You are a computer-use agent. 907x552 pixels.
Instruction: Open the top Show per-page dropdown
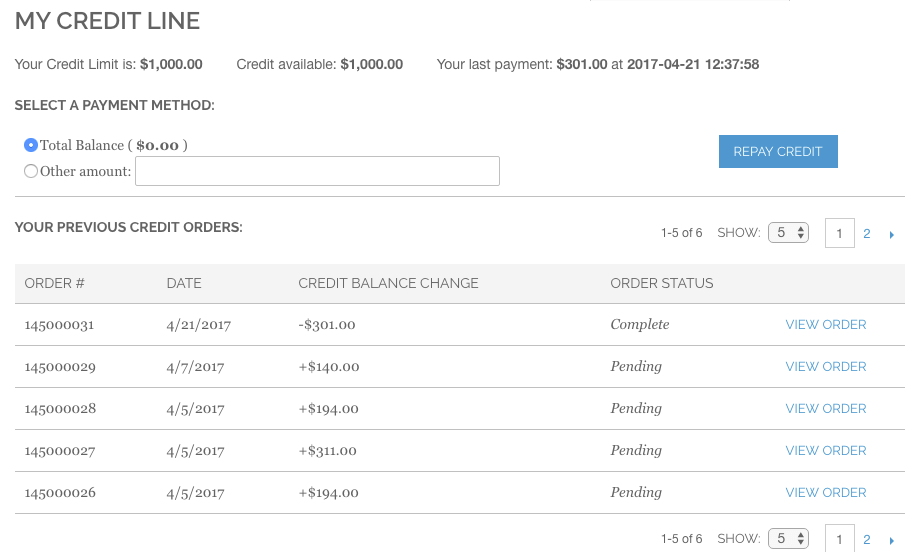pyautogui.click(x=788, y=233)
